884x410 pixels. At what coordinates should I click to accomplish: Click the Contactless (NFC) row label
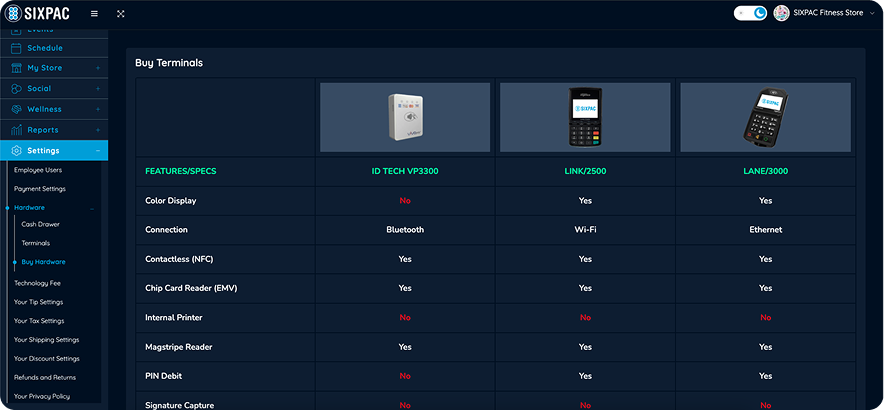pyautogui.click(x=179, y=259)
